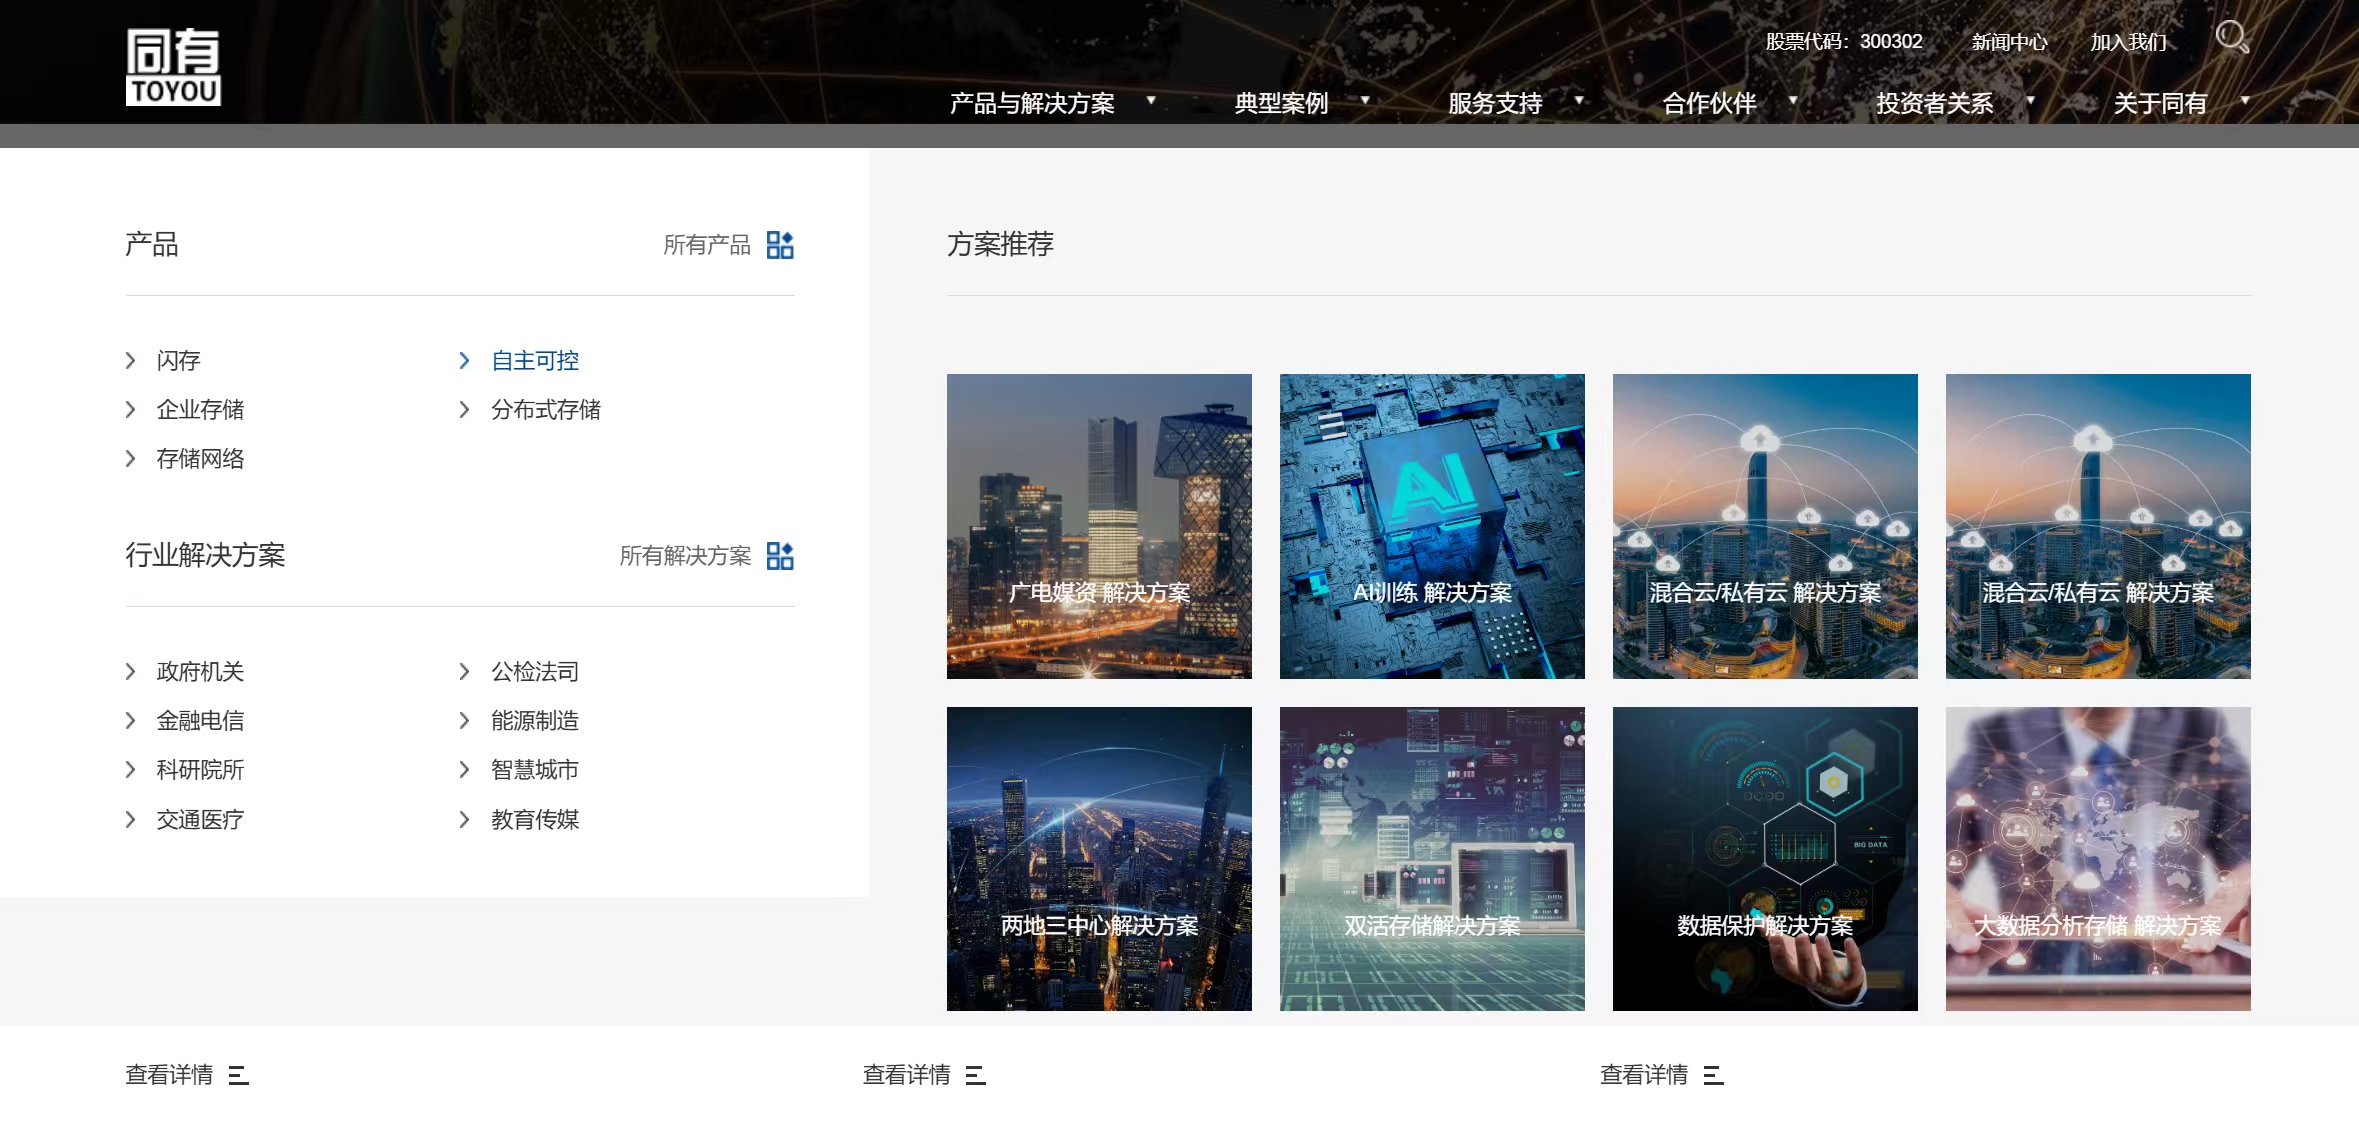
Task: Open 服务支持 menu
Action: (1495, 103)
